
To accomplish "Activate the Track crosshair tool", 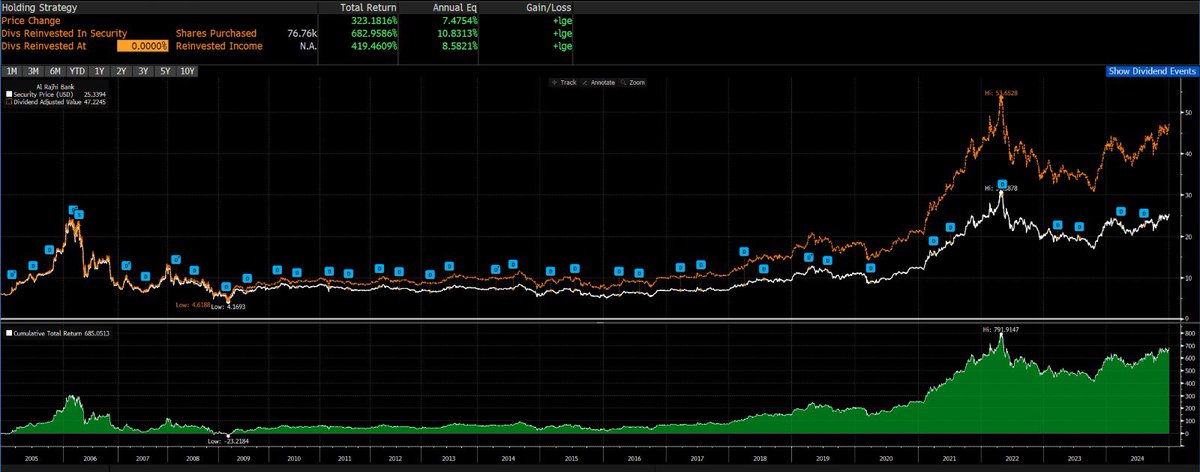I will tap(566, 82).
